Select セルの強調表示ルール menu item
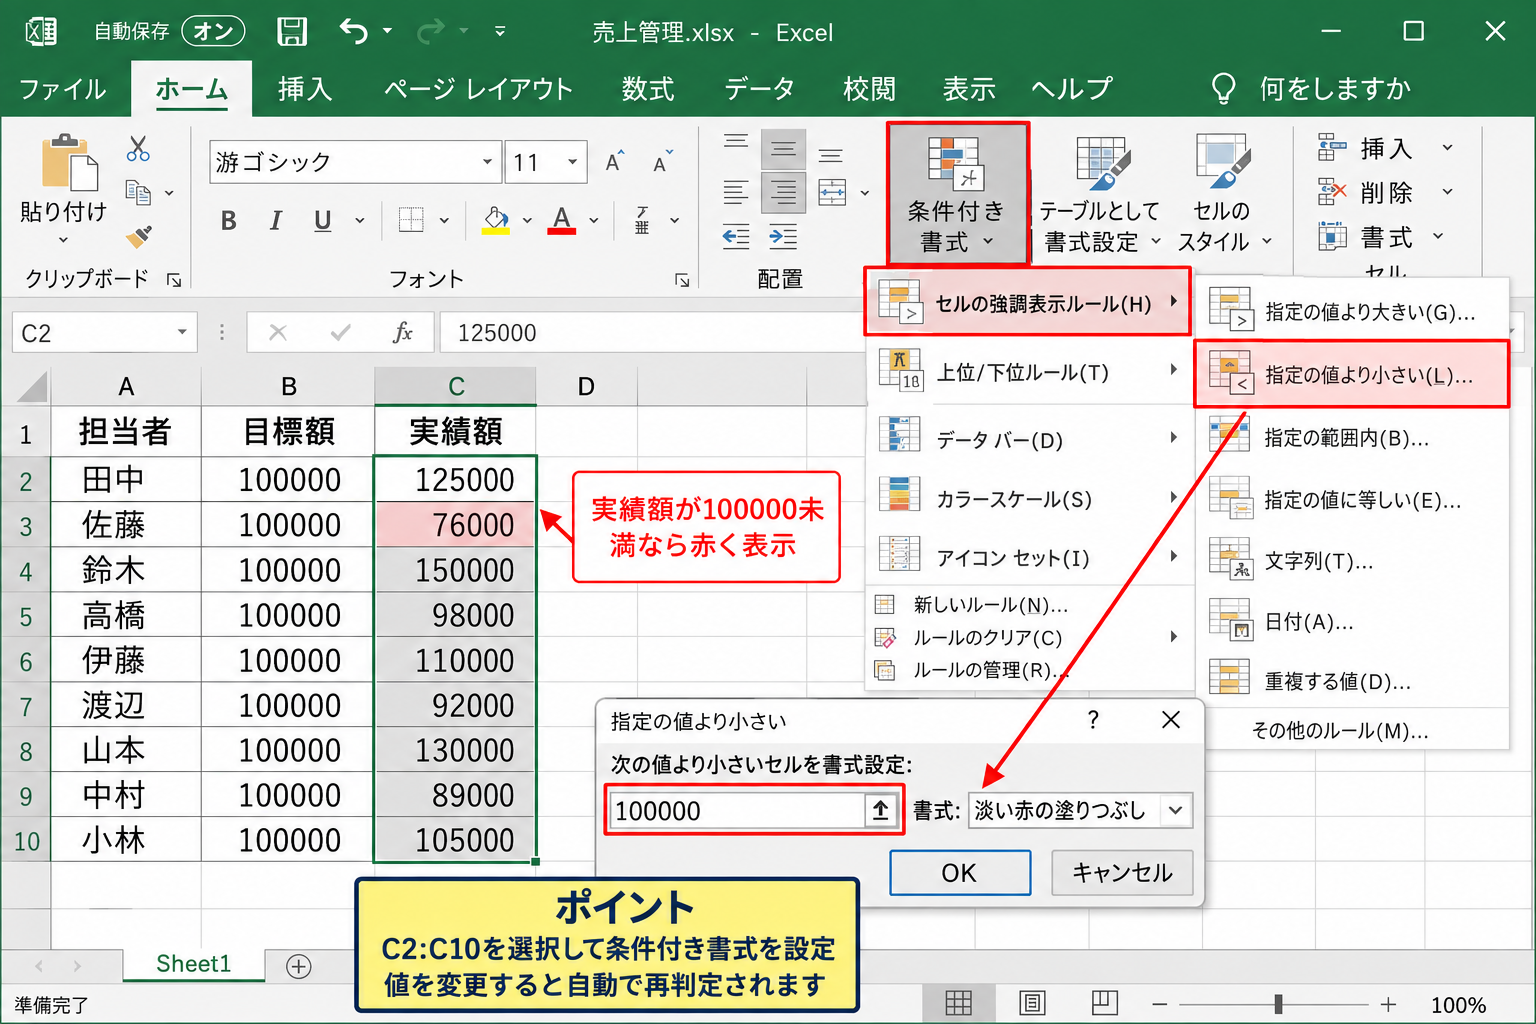This screenshot has height=1024, width=1536. [1028, 302]
